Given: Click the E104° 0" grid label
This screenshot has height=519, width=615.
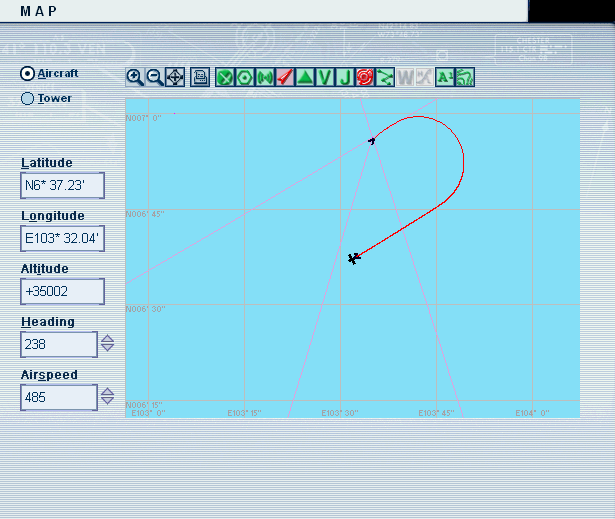Looking at the screenshot, I should (532, 413).
